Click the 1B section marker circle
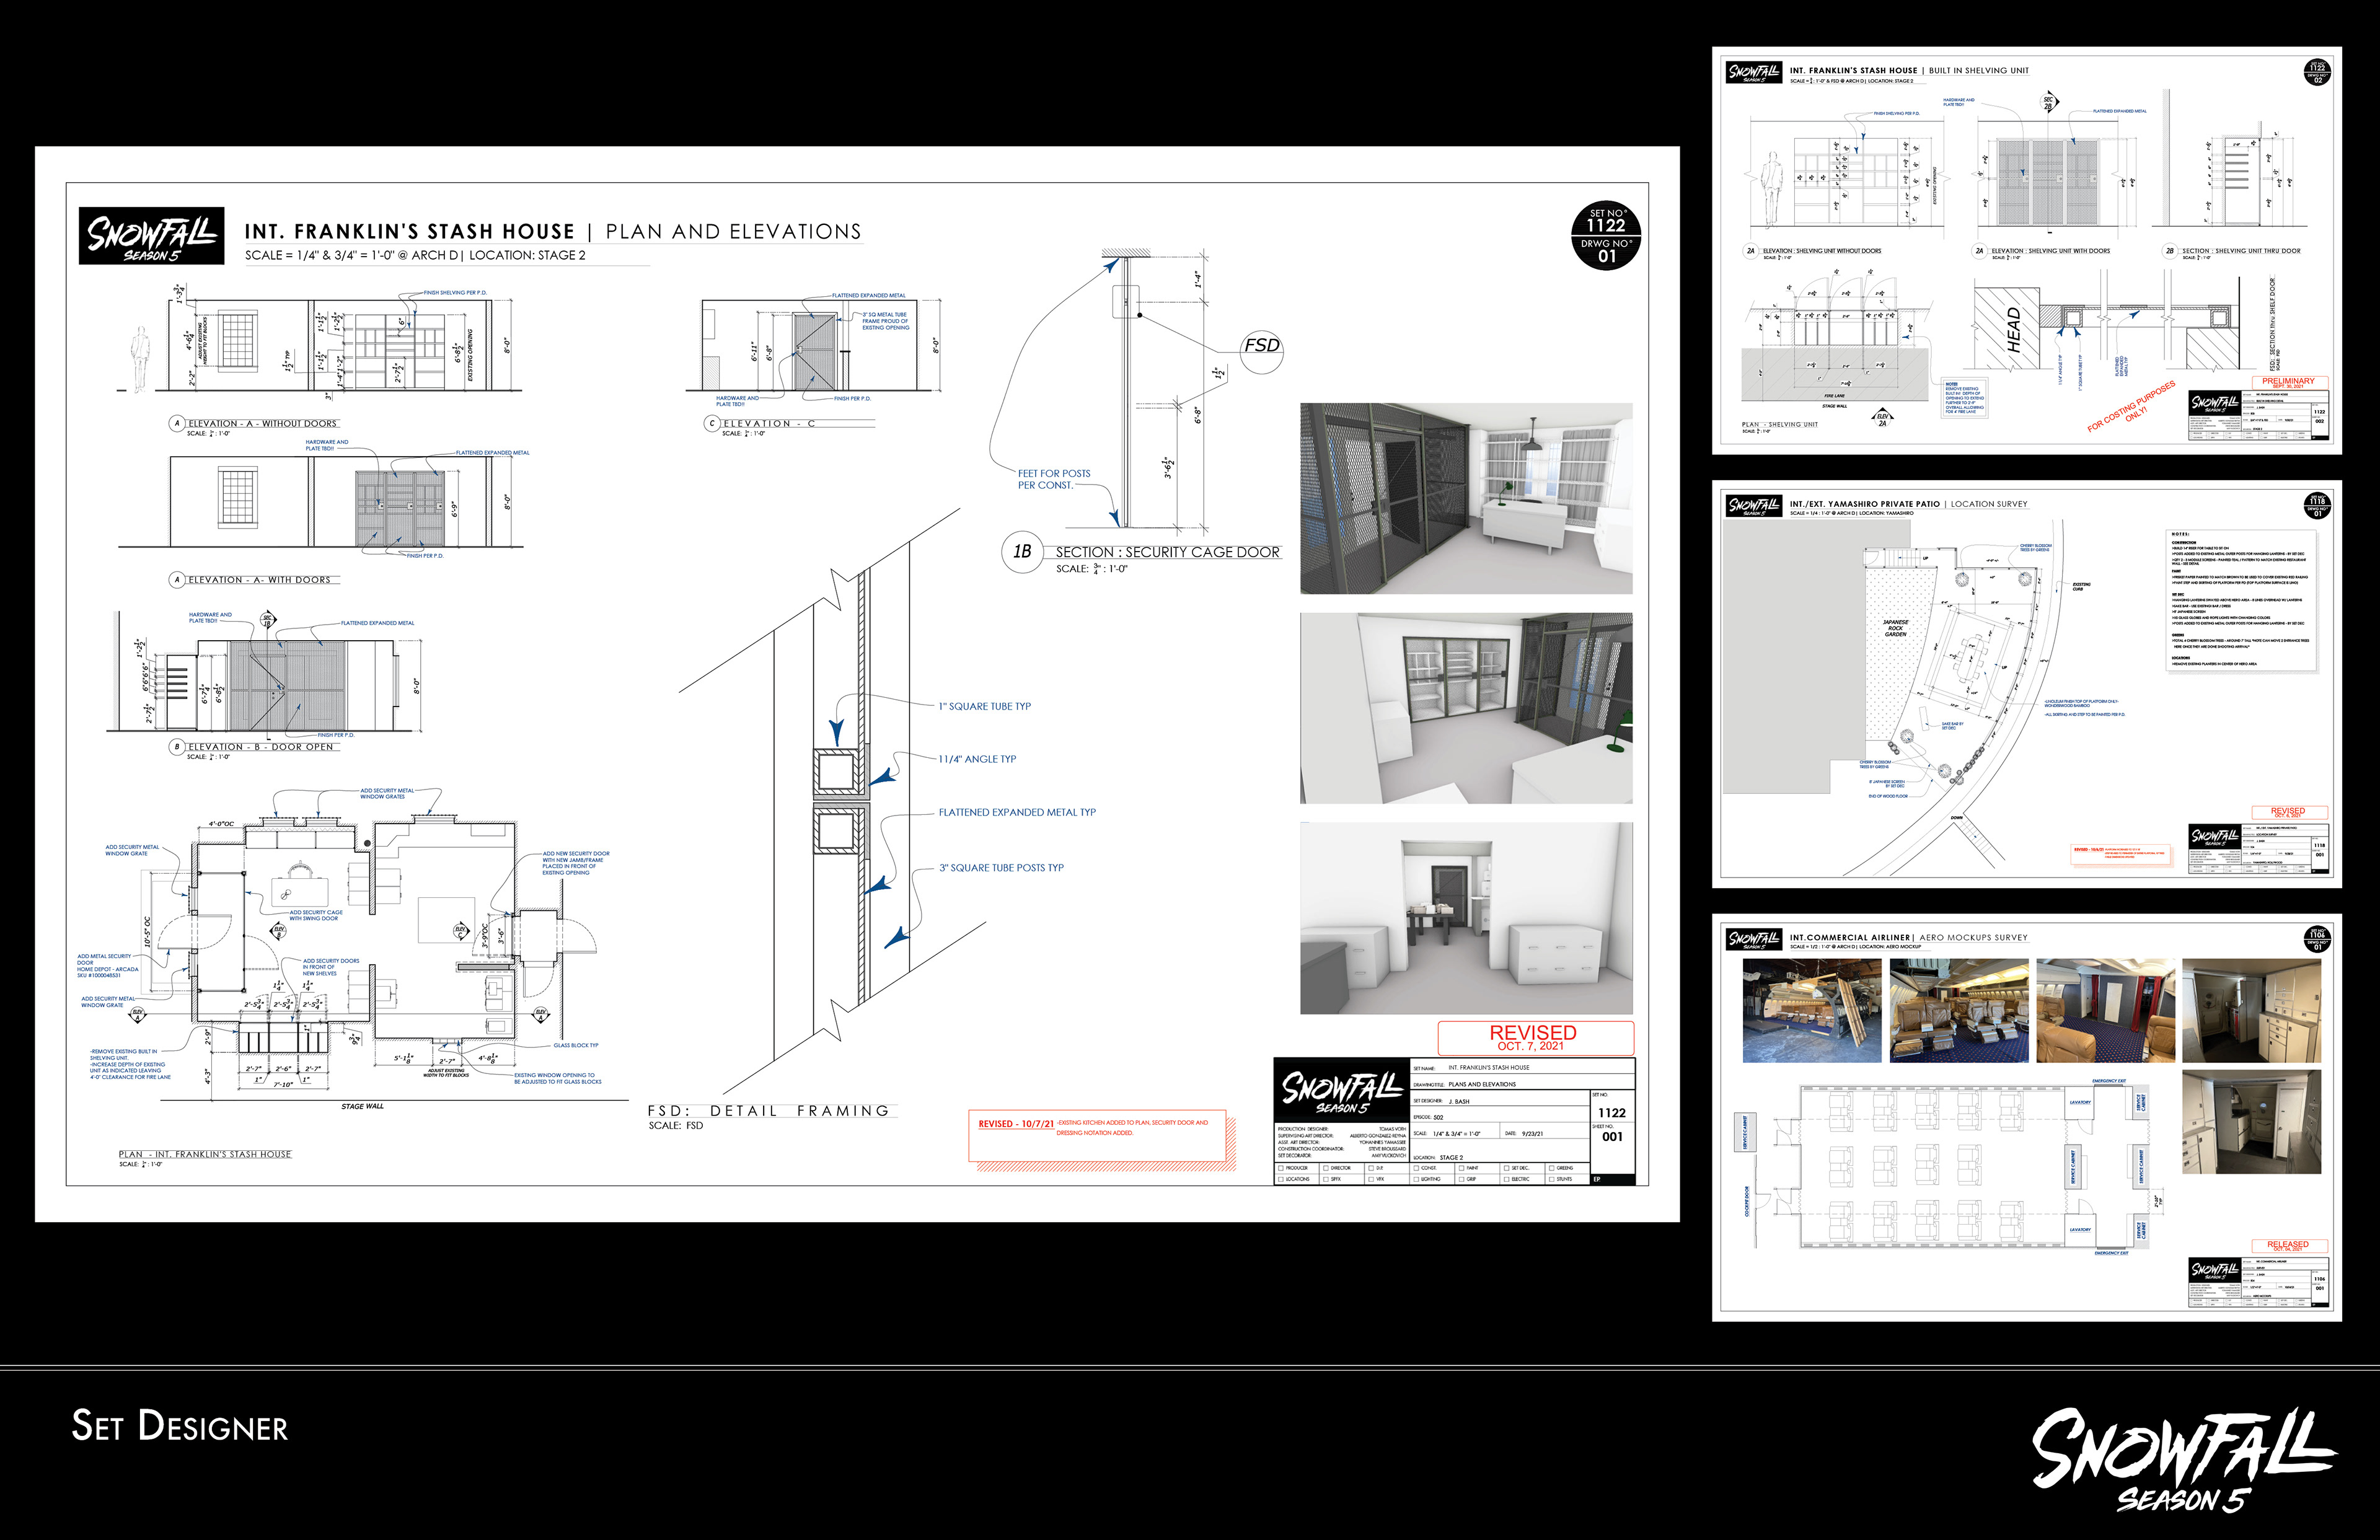 tap(1022, 552)
